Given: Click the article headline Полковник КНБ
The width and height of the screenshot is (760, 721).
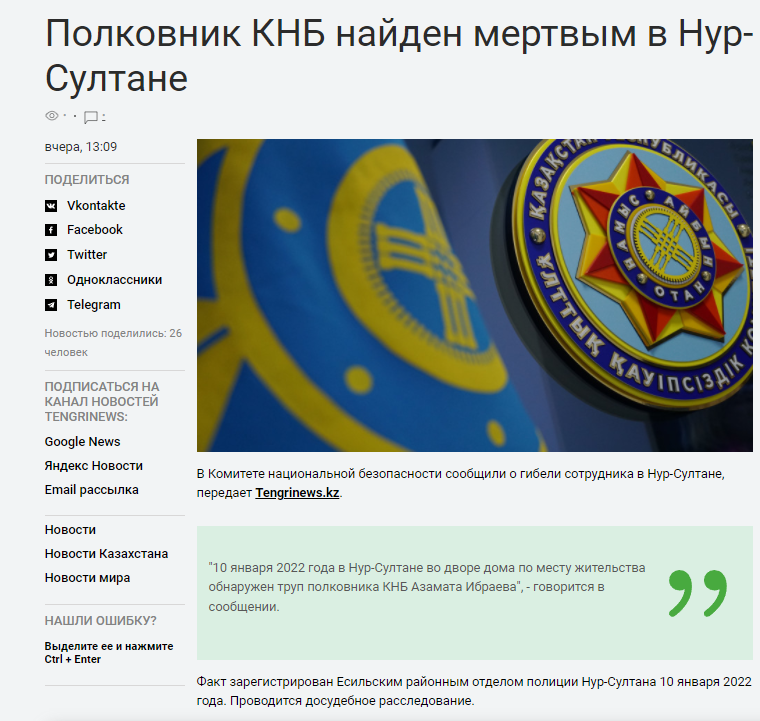Looking at the screenshot, I should pyautogui.click(x=399, y=56).
